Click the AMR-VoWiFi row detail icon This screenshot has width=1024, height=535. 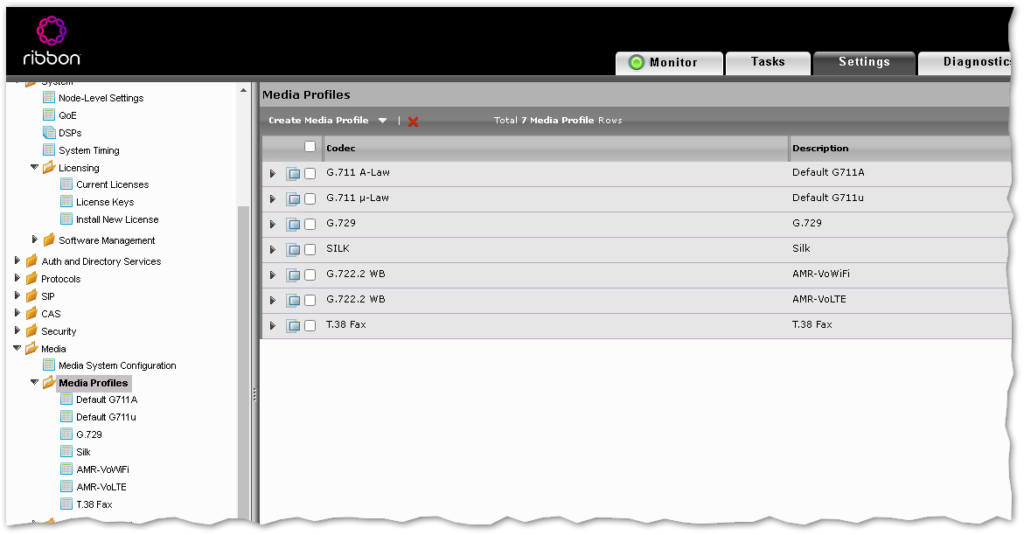(x=294, y=275)
